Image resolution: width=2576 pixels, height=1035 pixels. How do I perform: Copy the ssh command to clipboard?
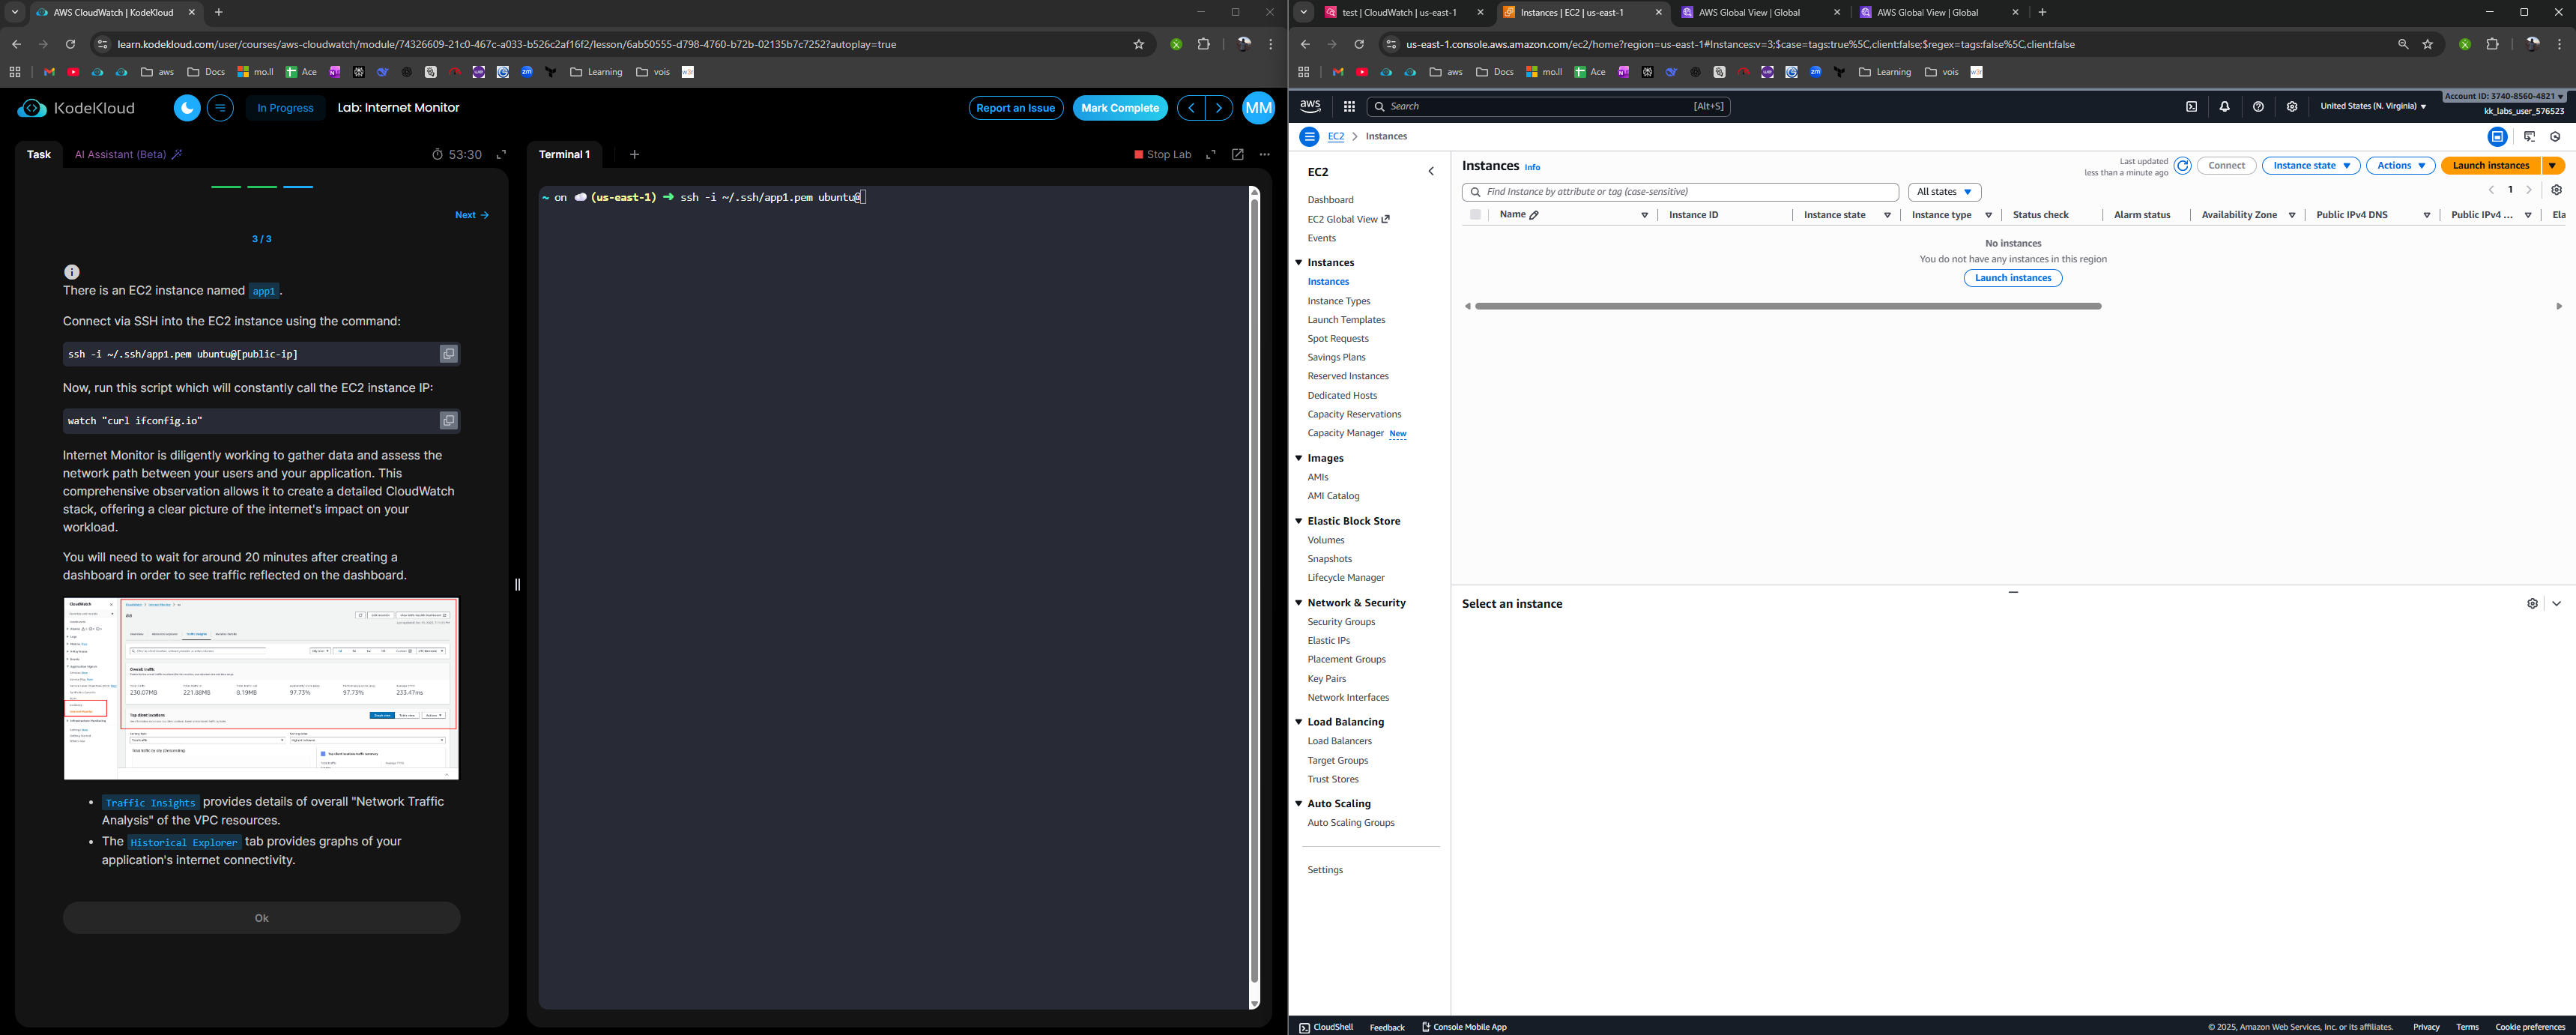[448, 354]
